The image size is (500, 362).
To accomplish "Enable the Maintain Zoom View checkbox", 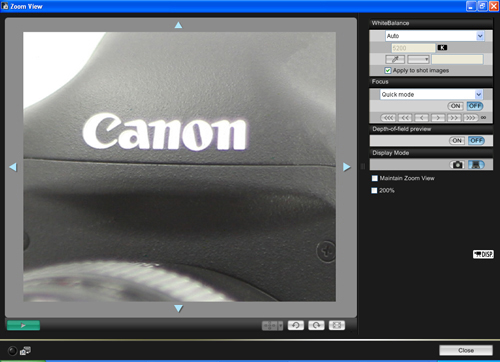I will pyautogui.click(x=375, y=178).
